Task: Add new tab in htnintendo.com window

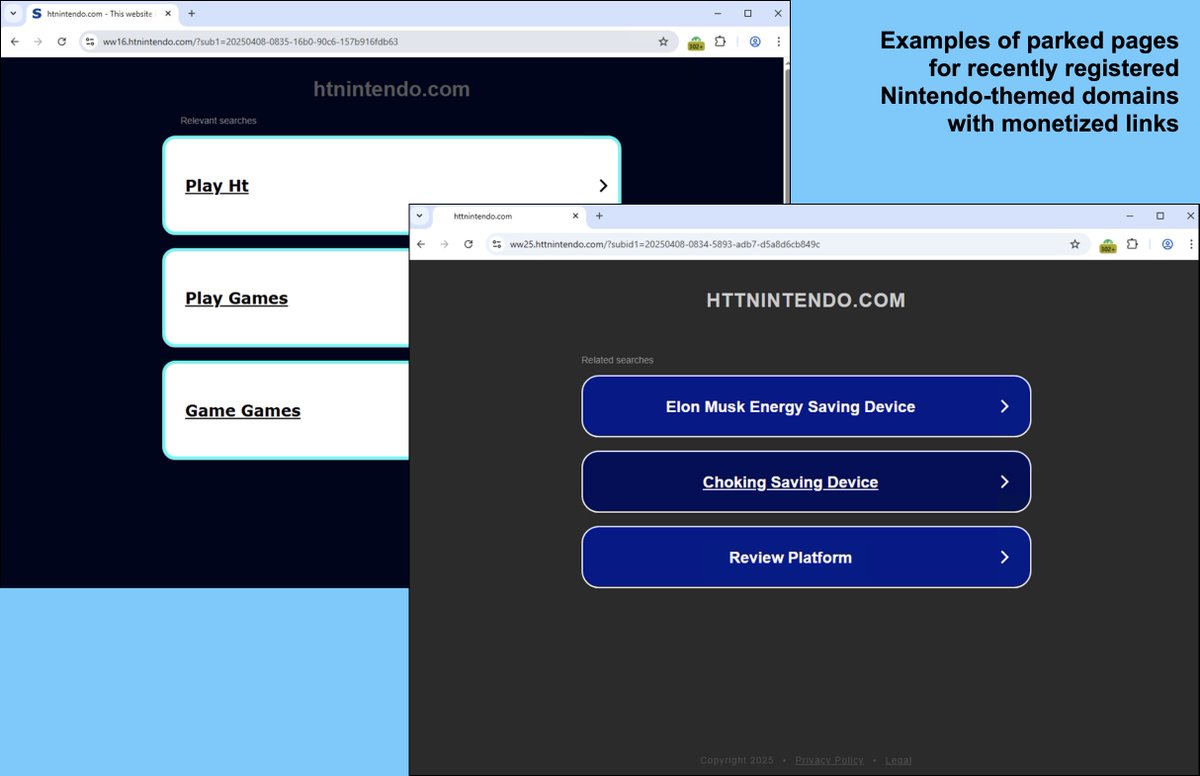Action: pos(191,14)
